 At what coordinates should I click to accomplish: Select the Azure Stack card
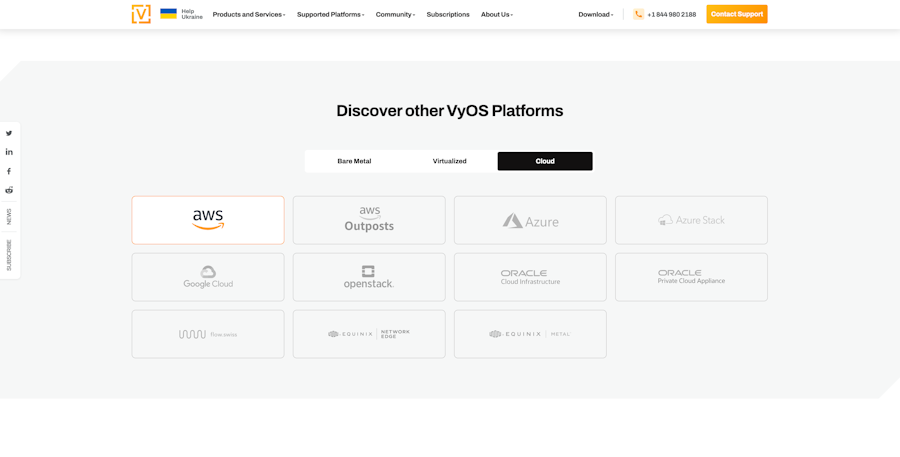click(691, 220)
